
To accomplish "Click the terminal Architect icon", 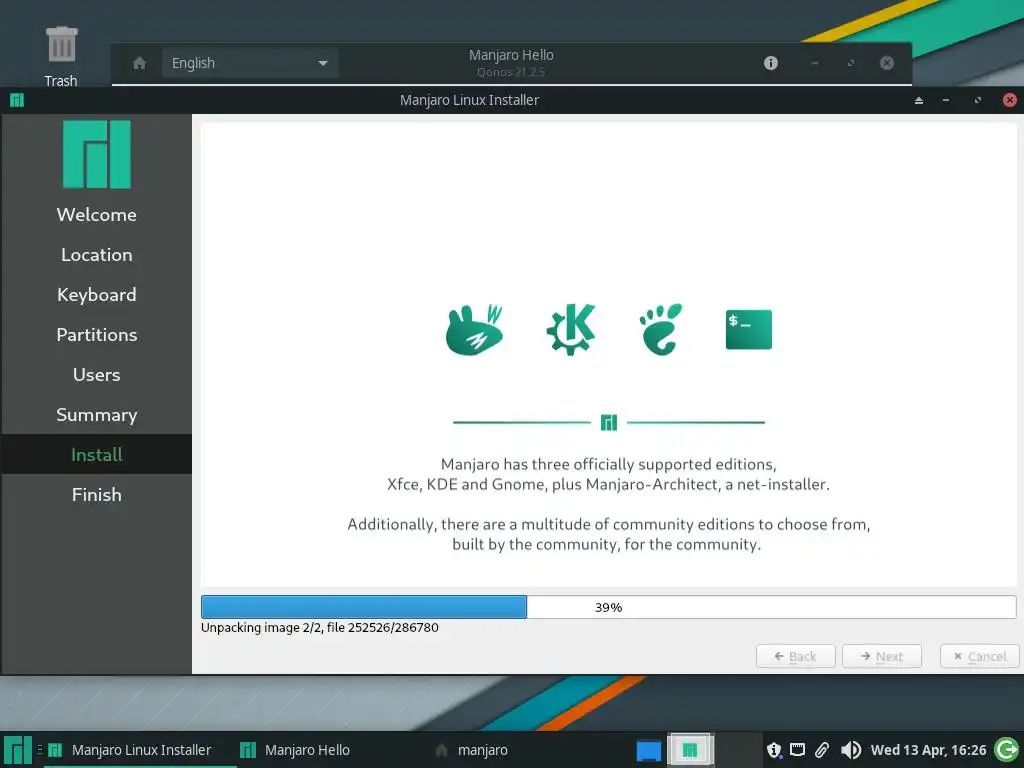I will pos(748,329).
